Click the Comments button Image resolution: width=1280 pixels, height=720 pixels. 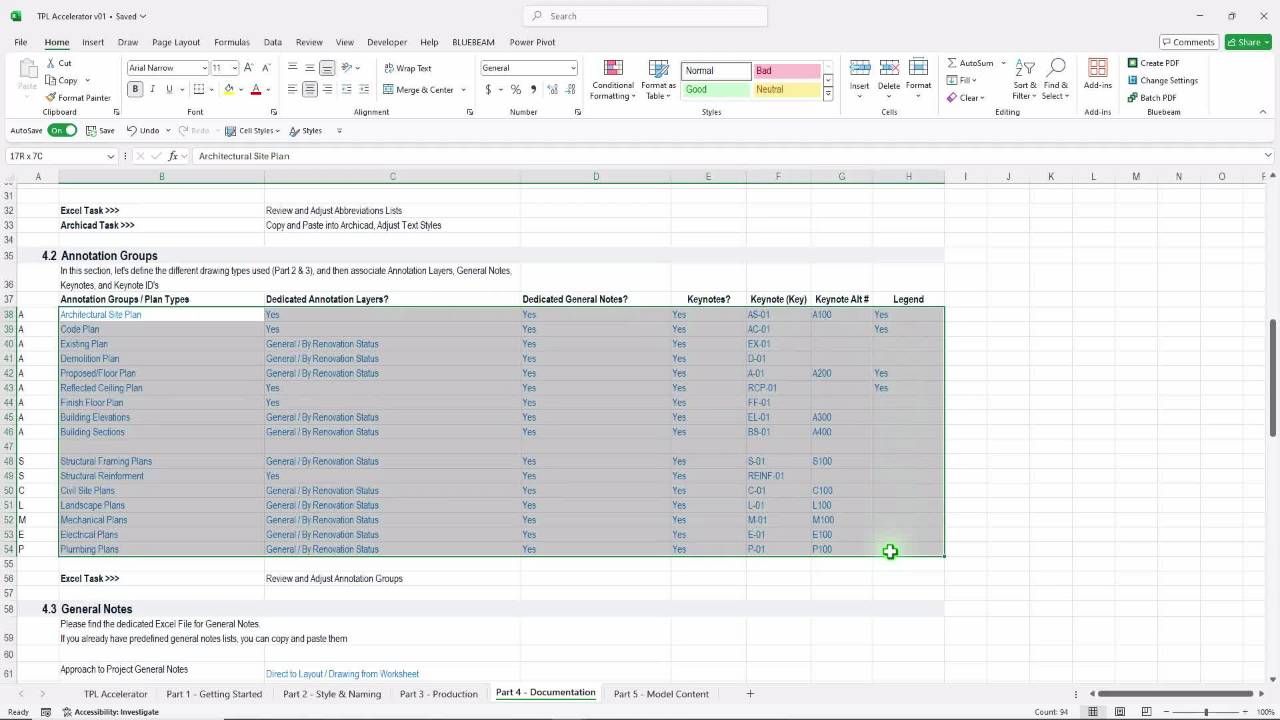click(1188, 42)
